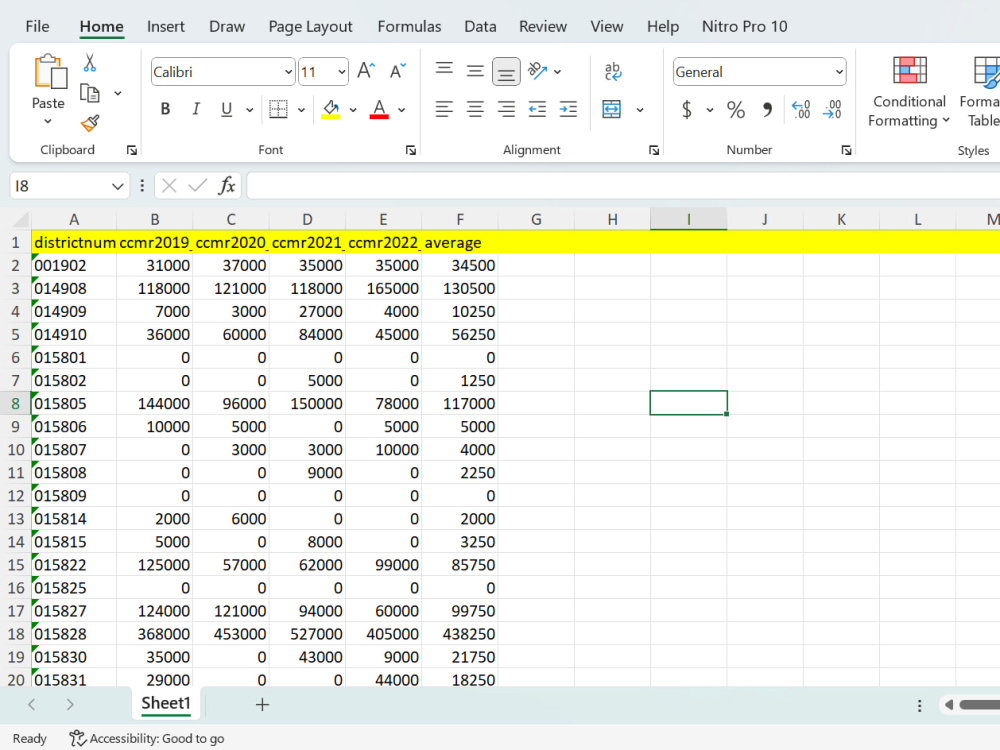
Task: Switch to the Page Layout tab
Action: [x=311, y=27]
